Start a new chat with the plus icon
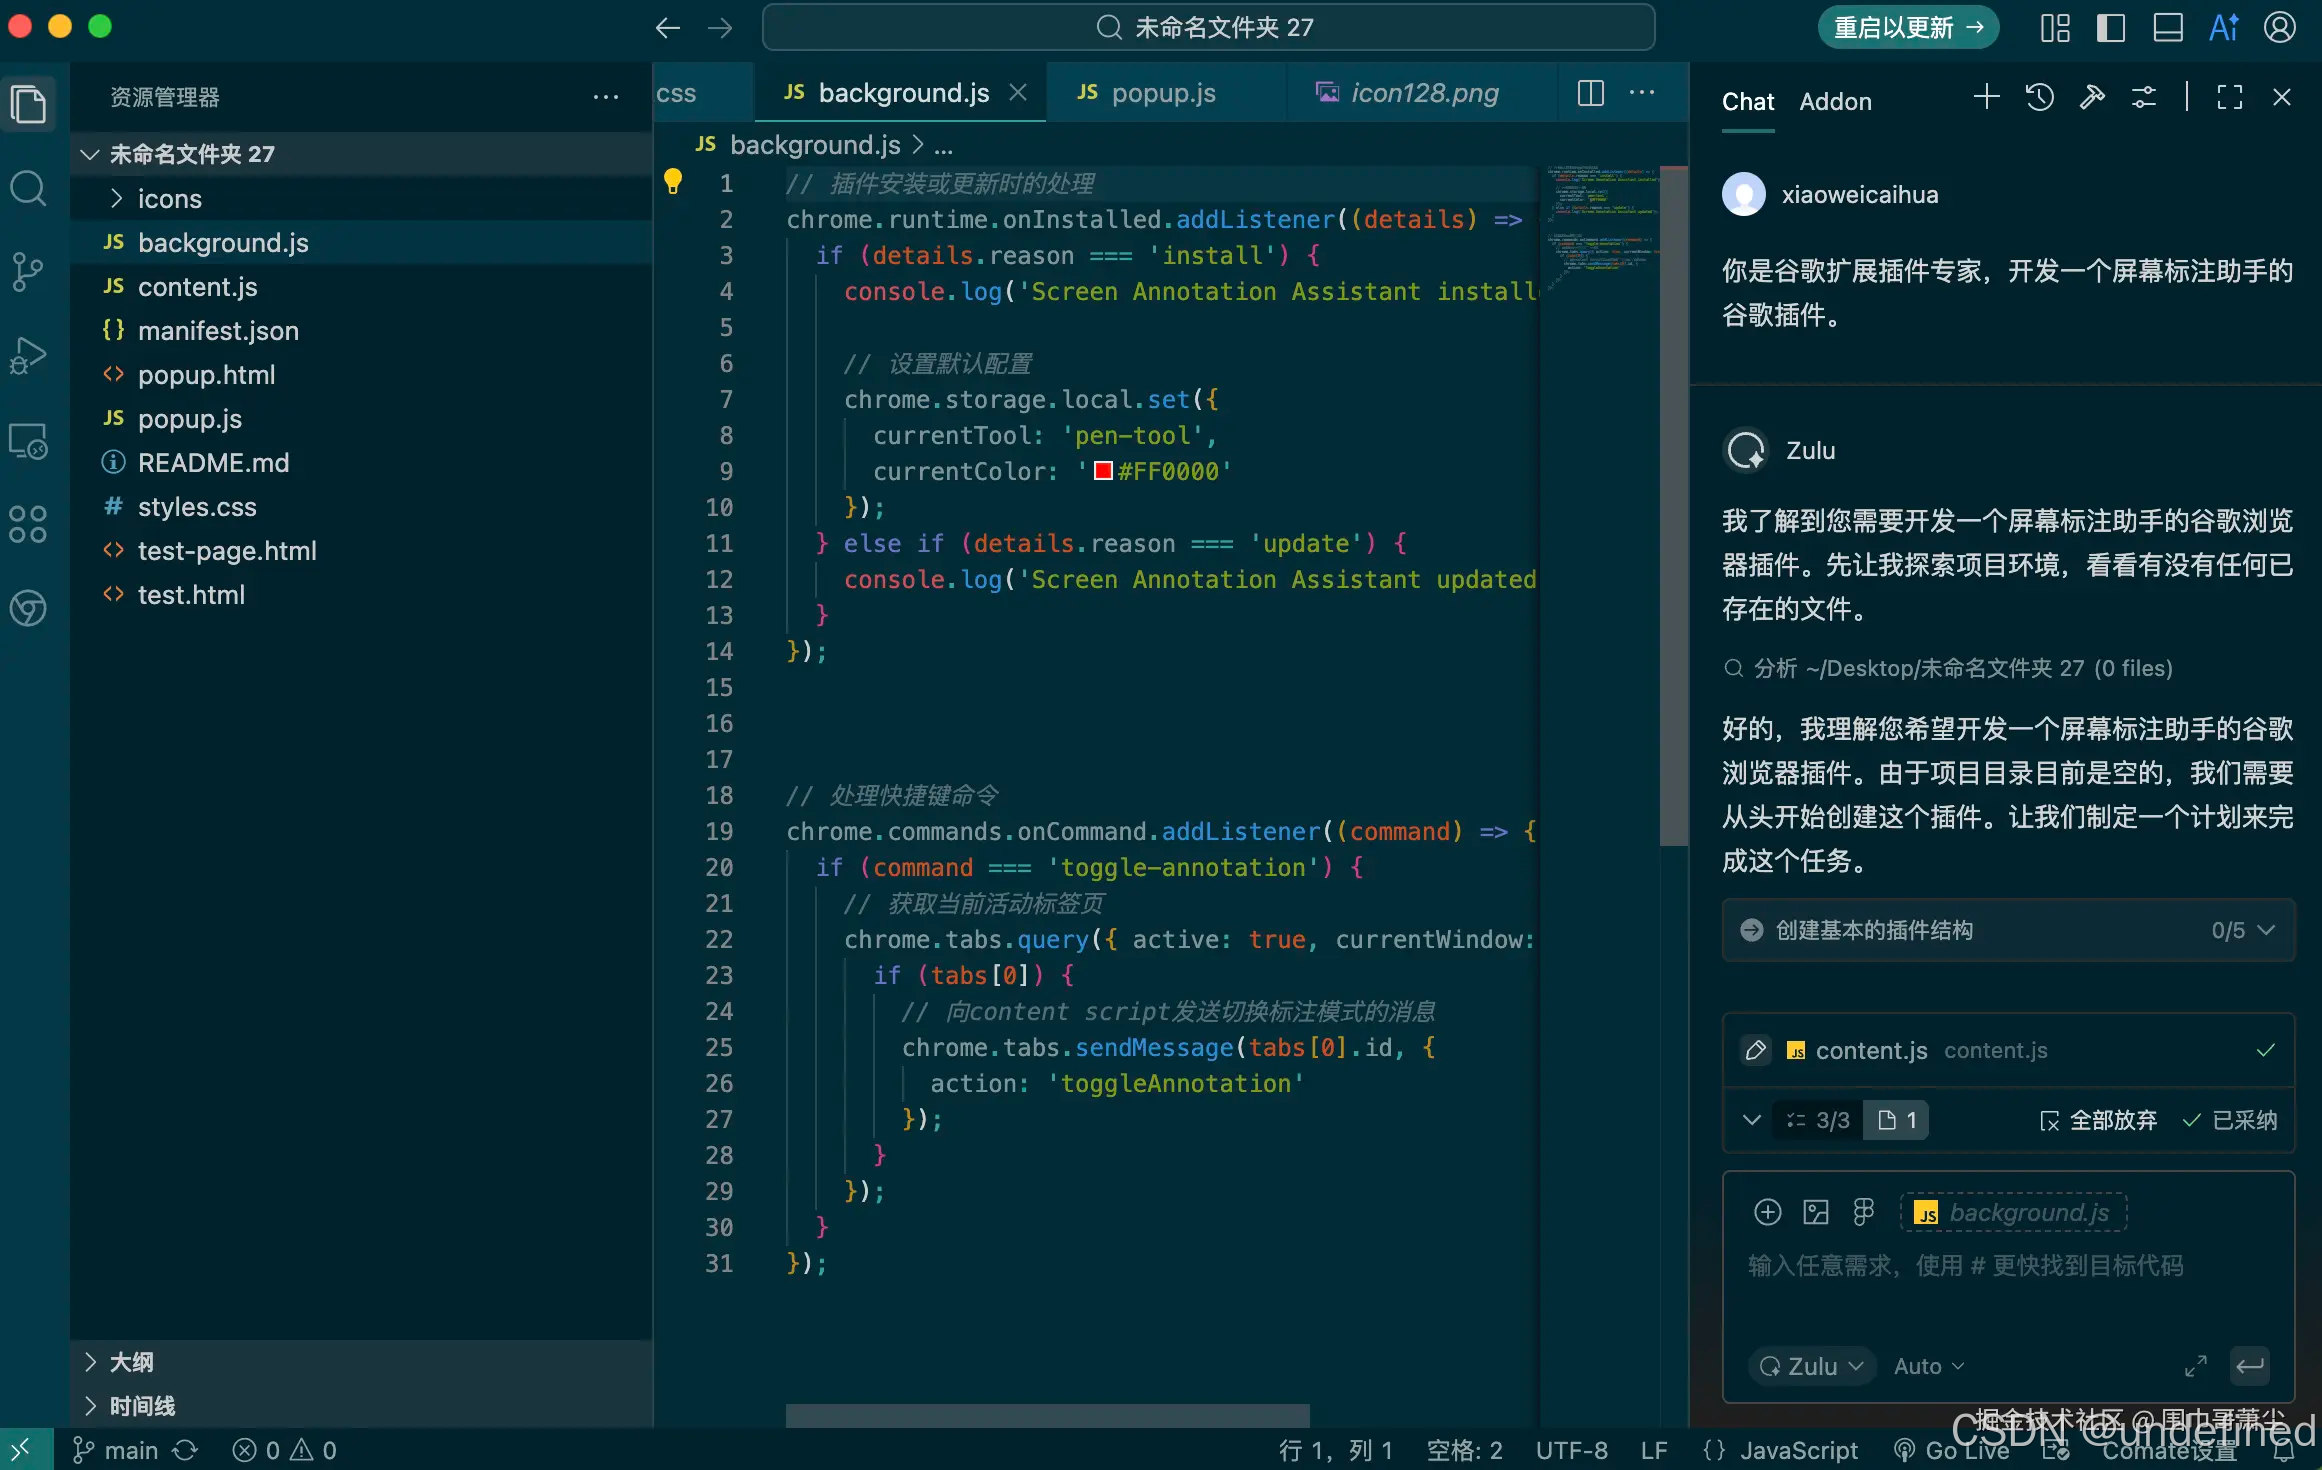This screenshot has height=1470, width=2322. 1987,97
